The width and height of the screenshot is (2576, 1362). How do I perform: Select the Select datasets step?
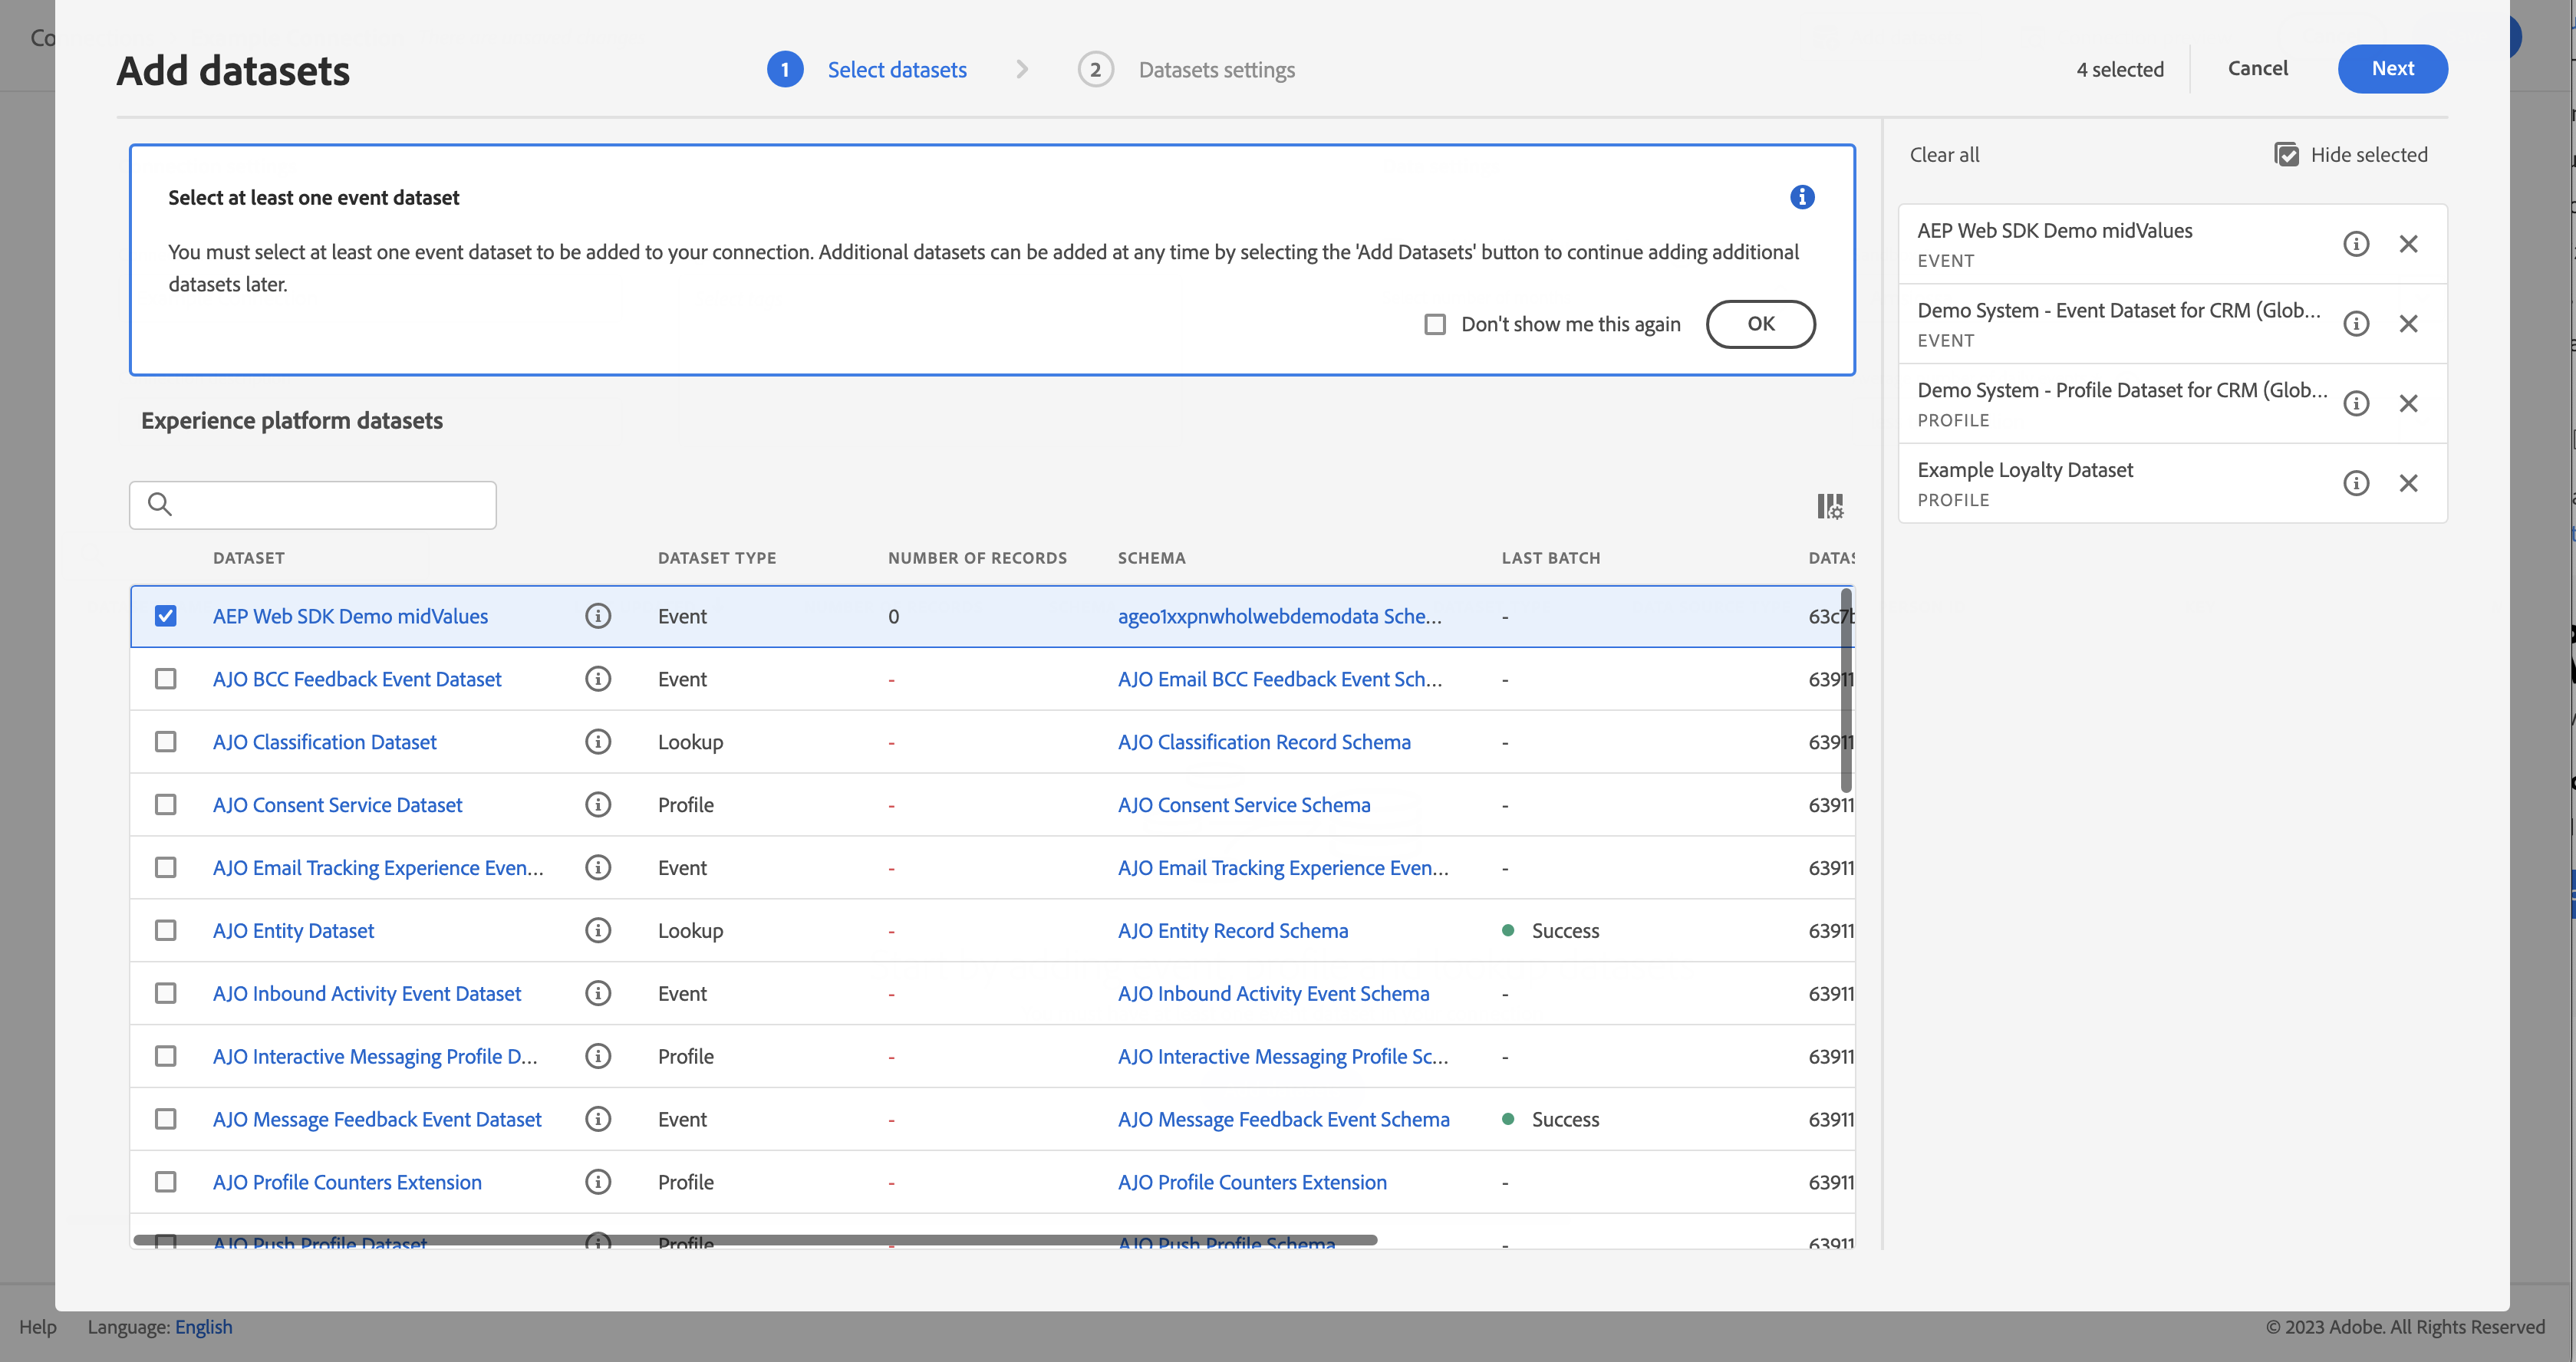pos(896,70)
